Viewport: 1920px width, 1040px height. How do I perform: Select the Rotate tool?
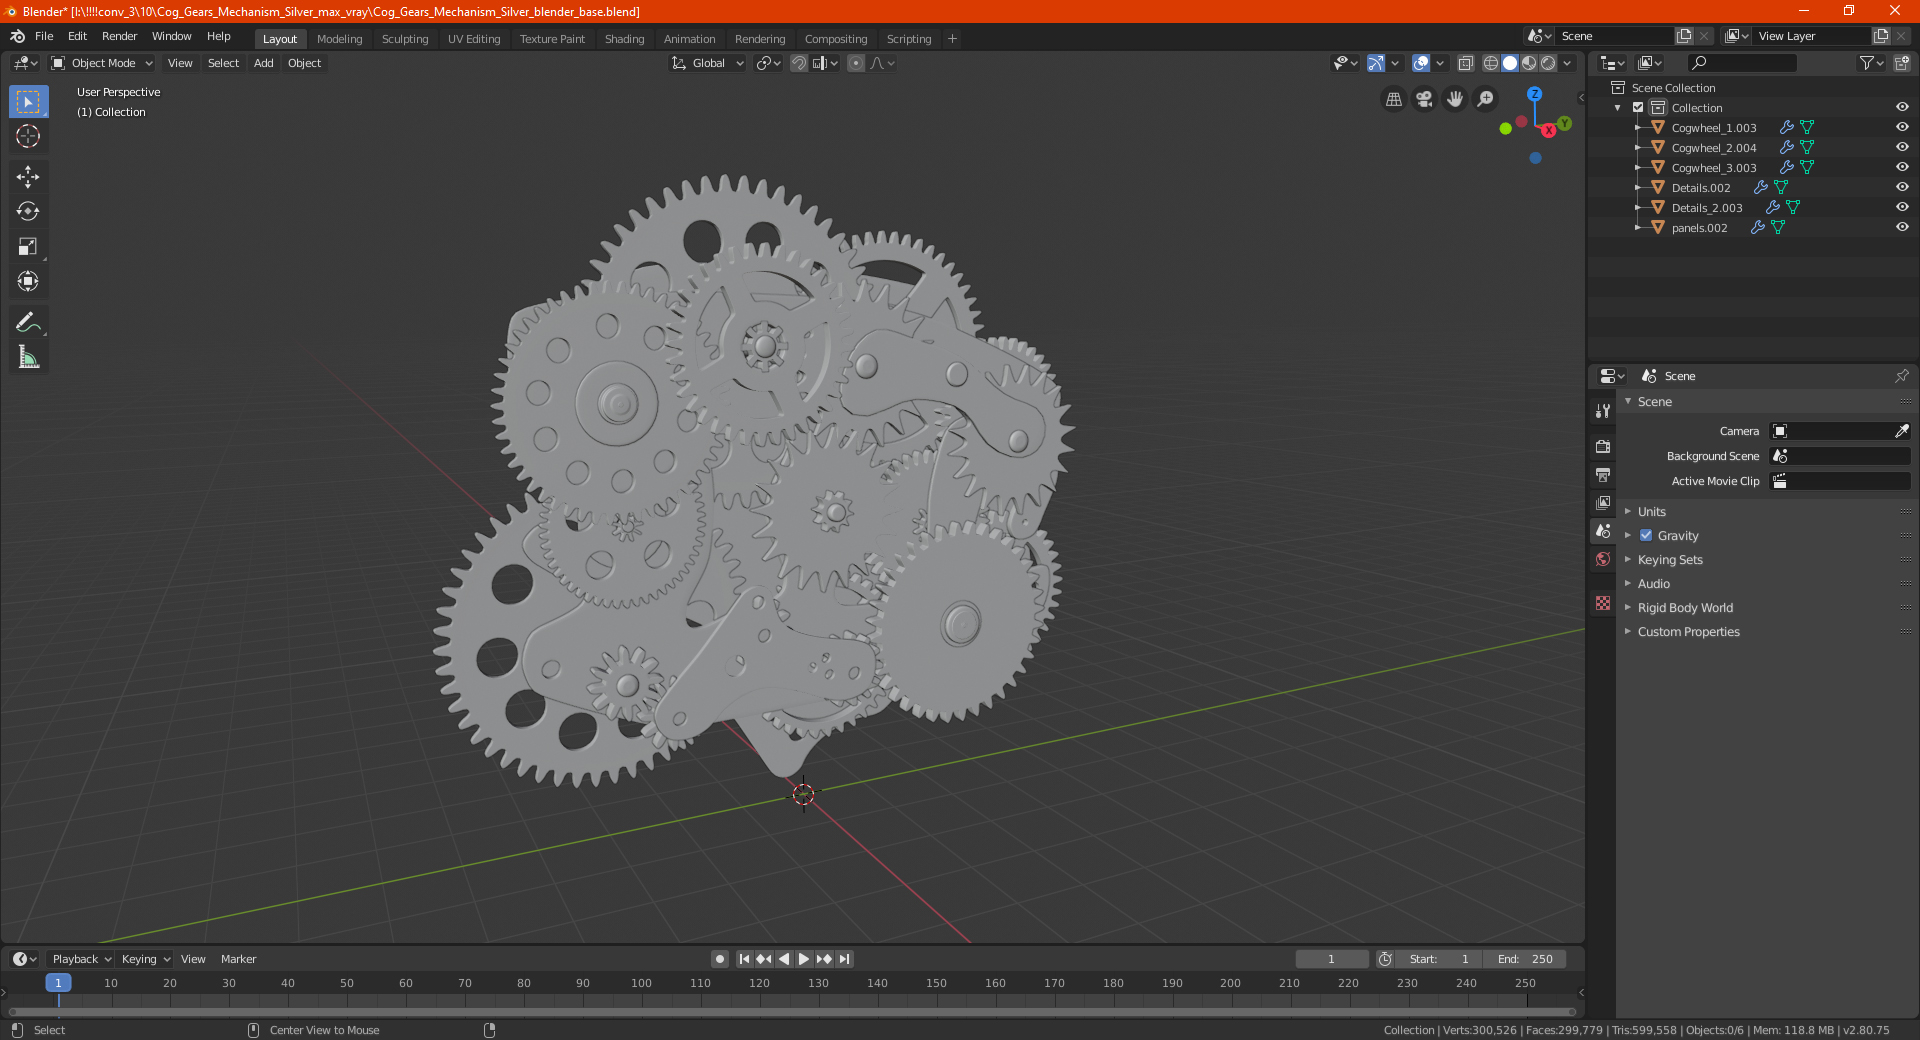pyautogui.click(x=28, y=211)
